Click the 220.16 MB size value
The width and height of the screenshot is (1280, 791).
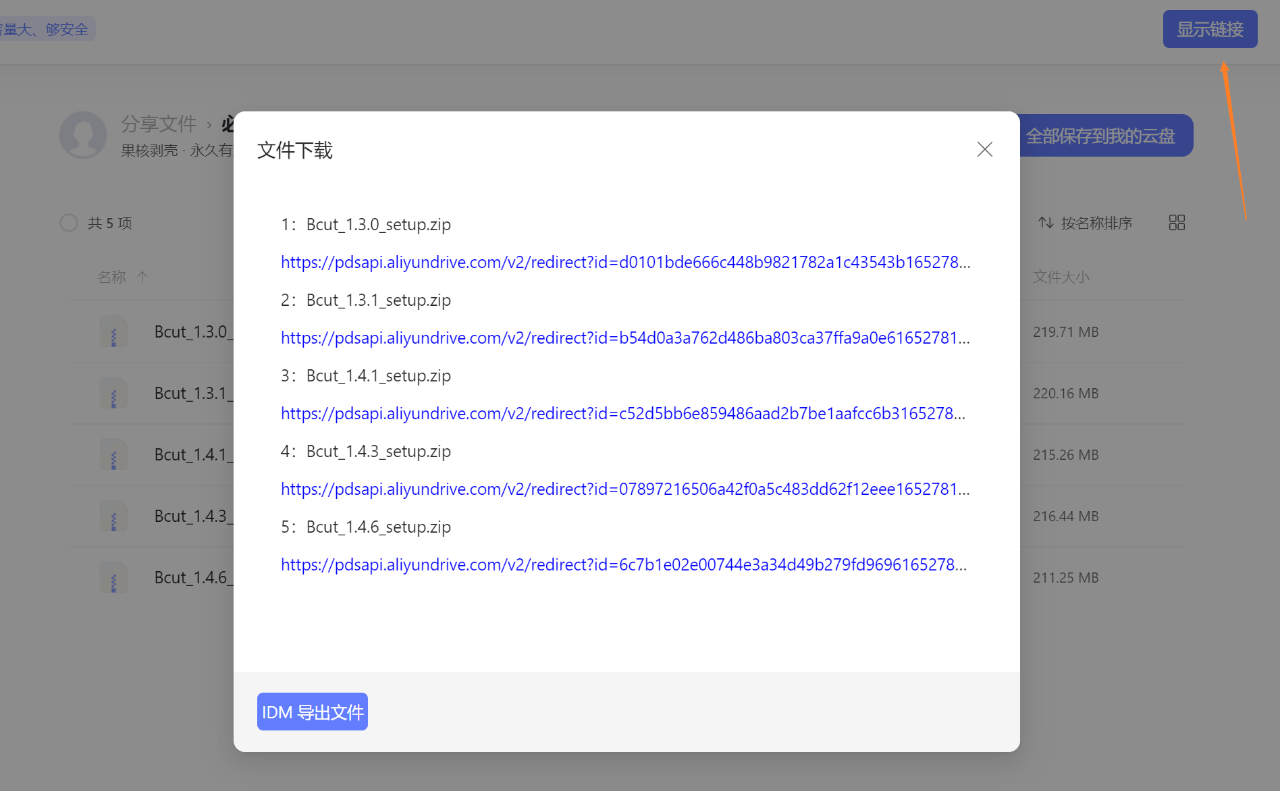coord(1066,393)
